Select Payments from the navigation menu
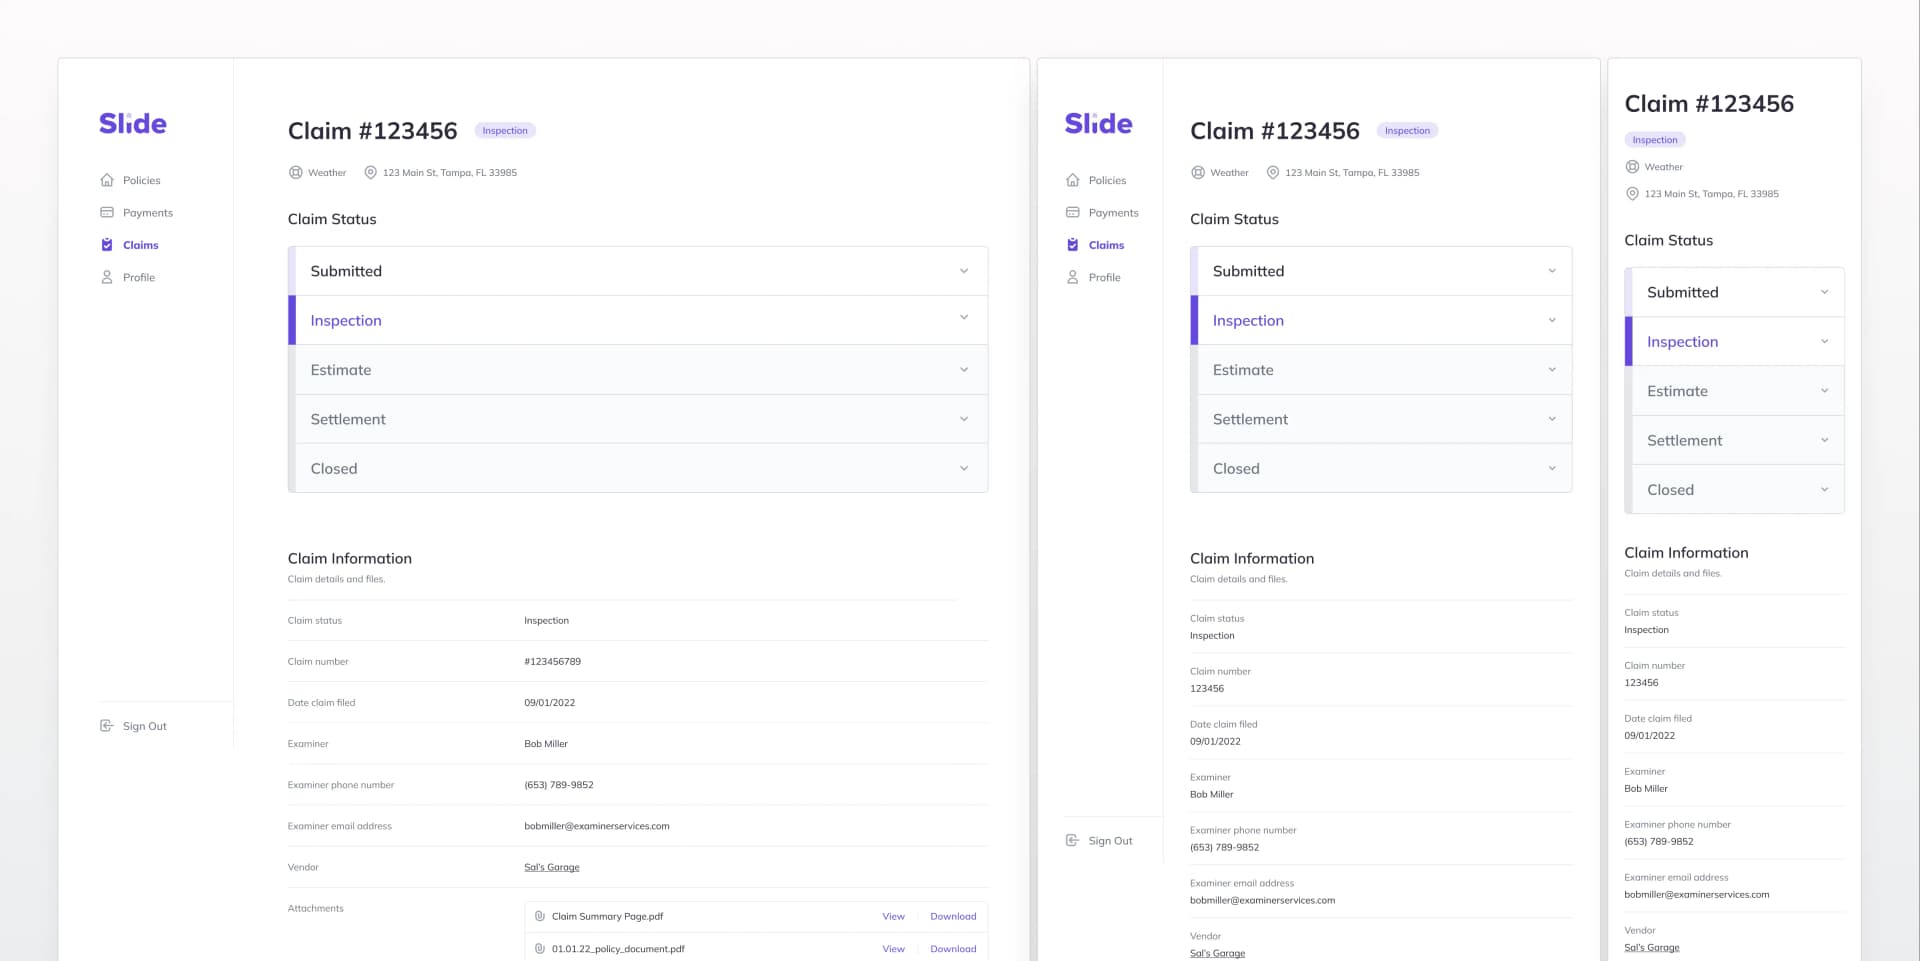 [x=146, y=212]
